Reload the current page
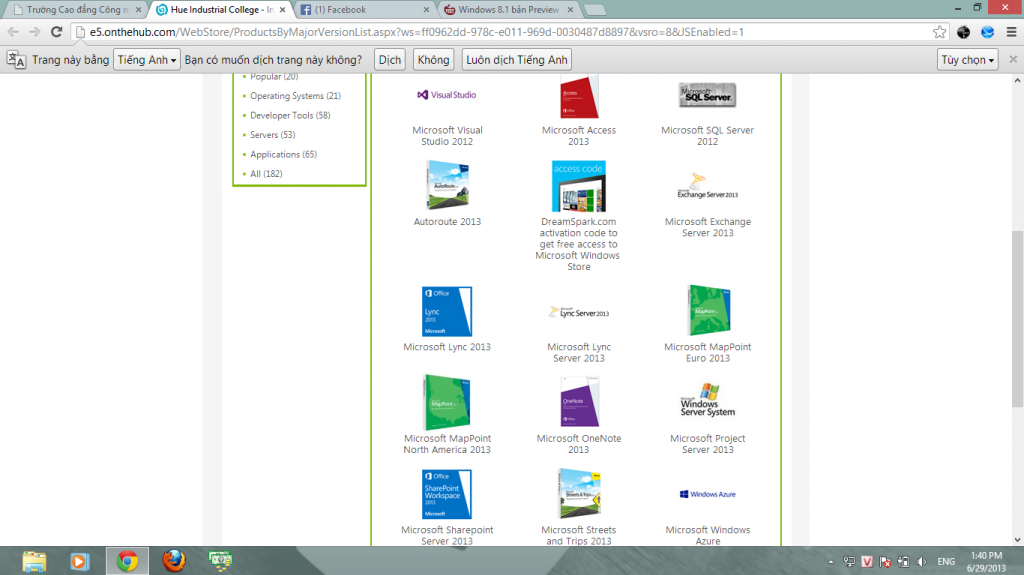 [x=57, y=31]
